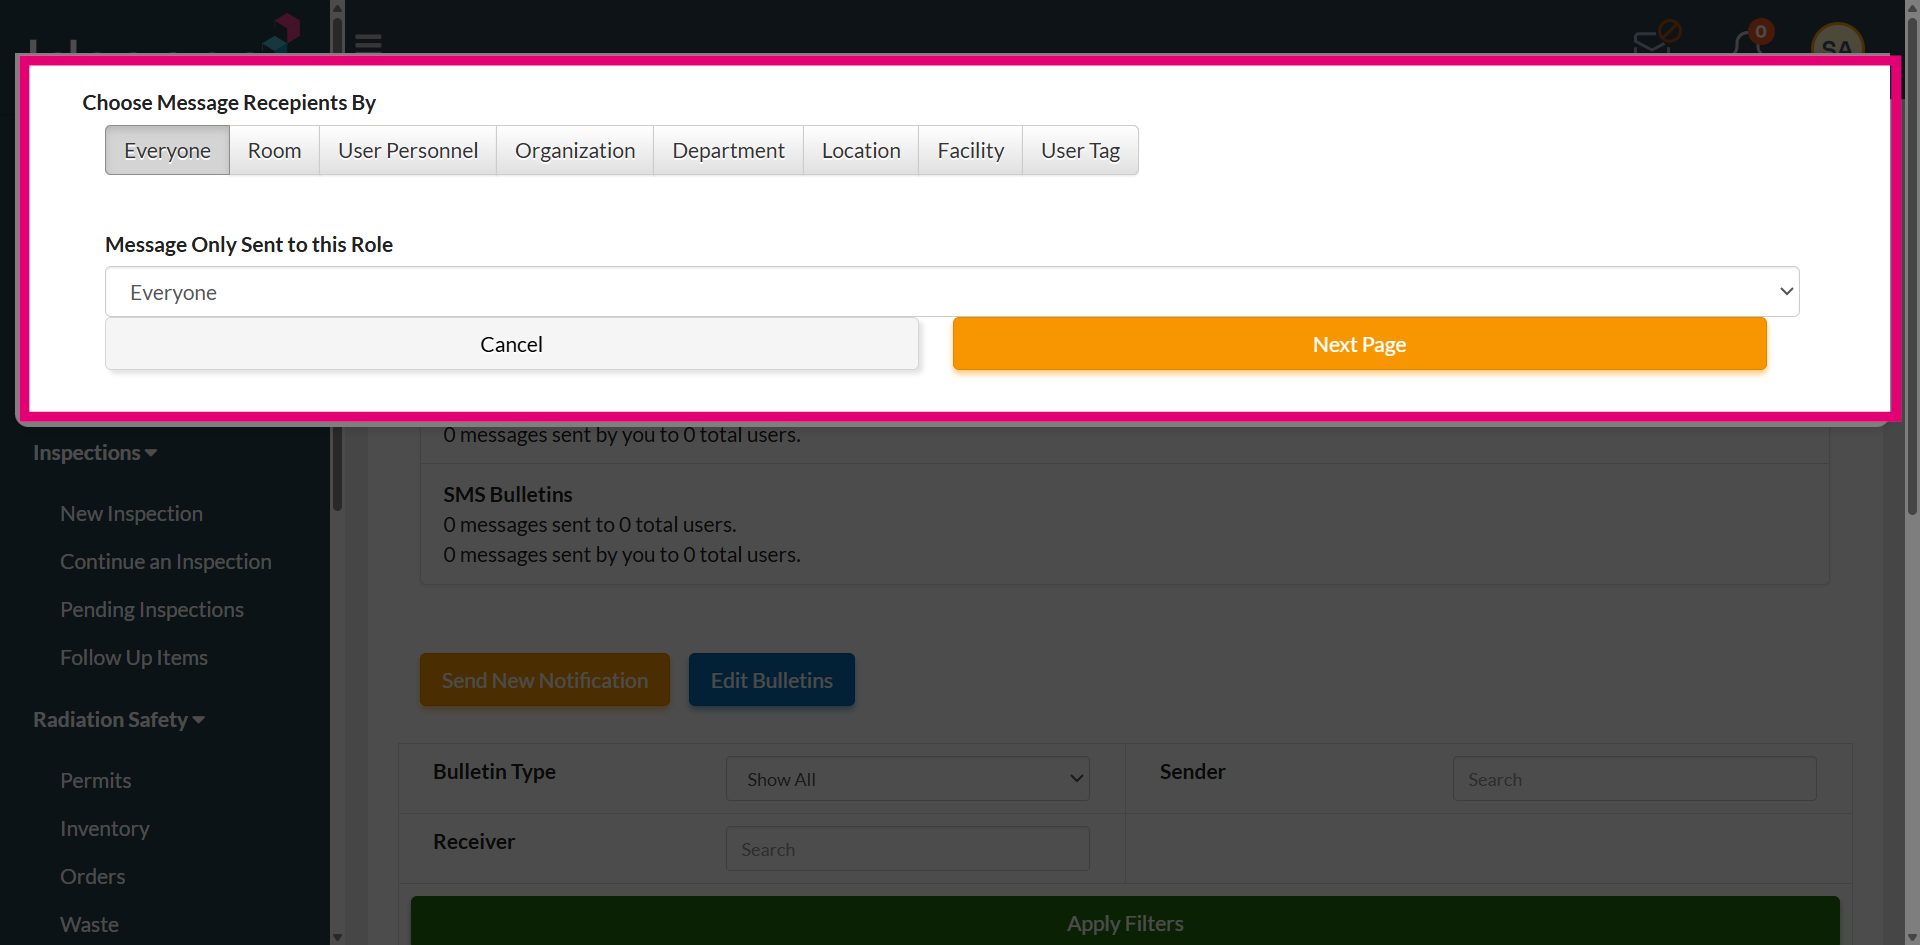Open the hamburger menu icon

(368, 42)
